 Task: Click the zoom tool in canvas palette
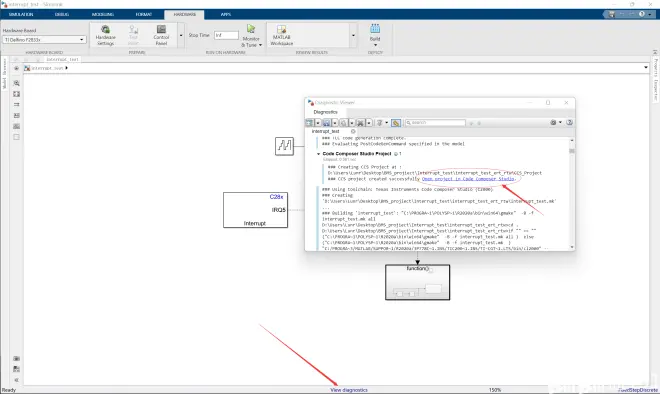click(16, 83)
